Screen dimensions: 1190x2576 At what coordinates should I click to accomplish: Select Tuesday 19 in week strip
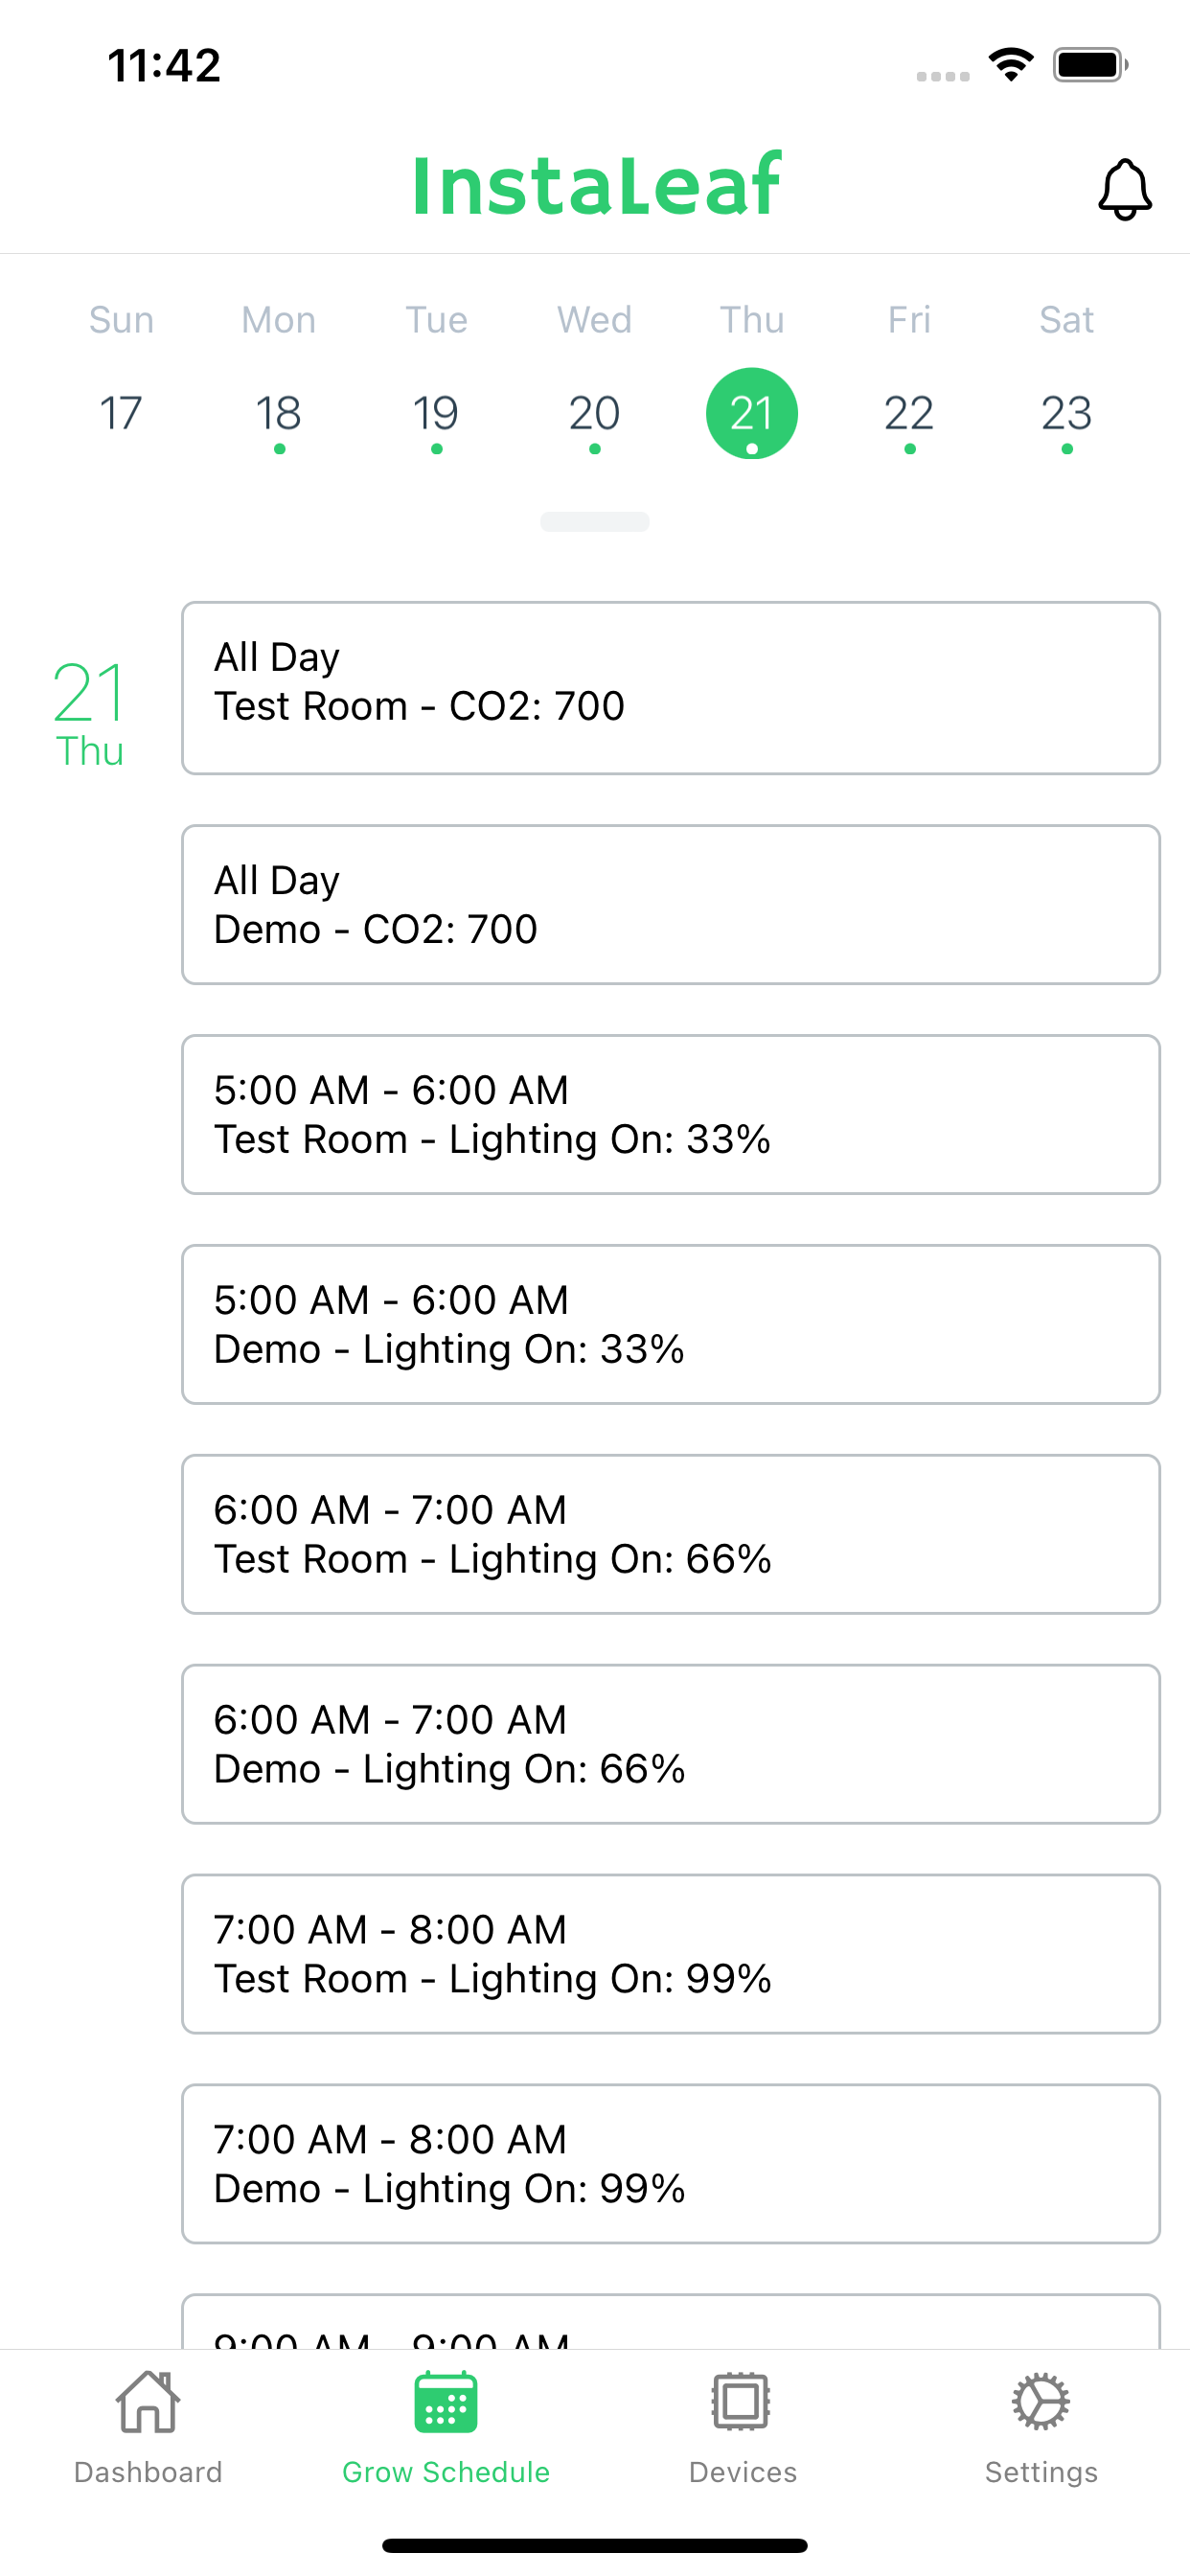pyautogui.click(x=436, y=413)
